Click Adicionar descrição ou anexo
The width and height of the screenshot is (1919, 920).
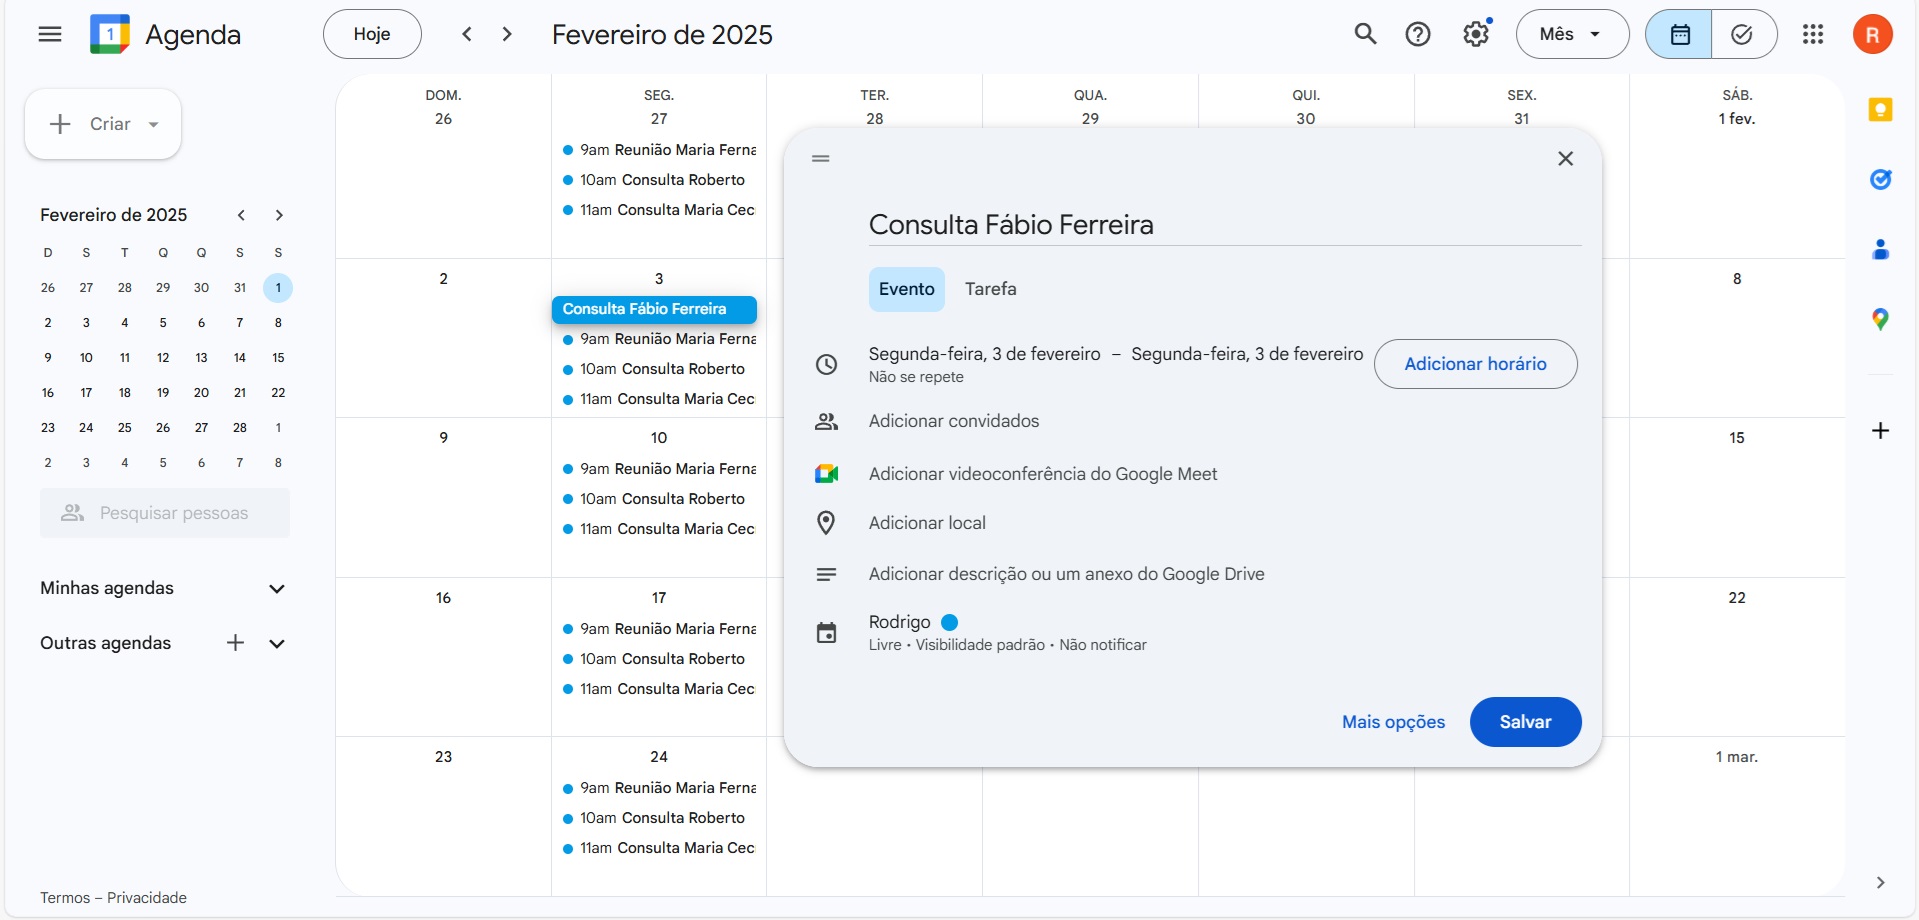(x=1066, y=574)
